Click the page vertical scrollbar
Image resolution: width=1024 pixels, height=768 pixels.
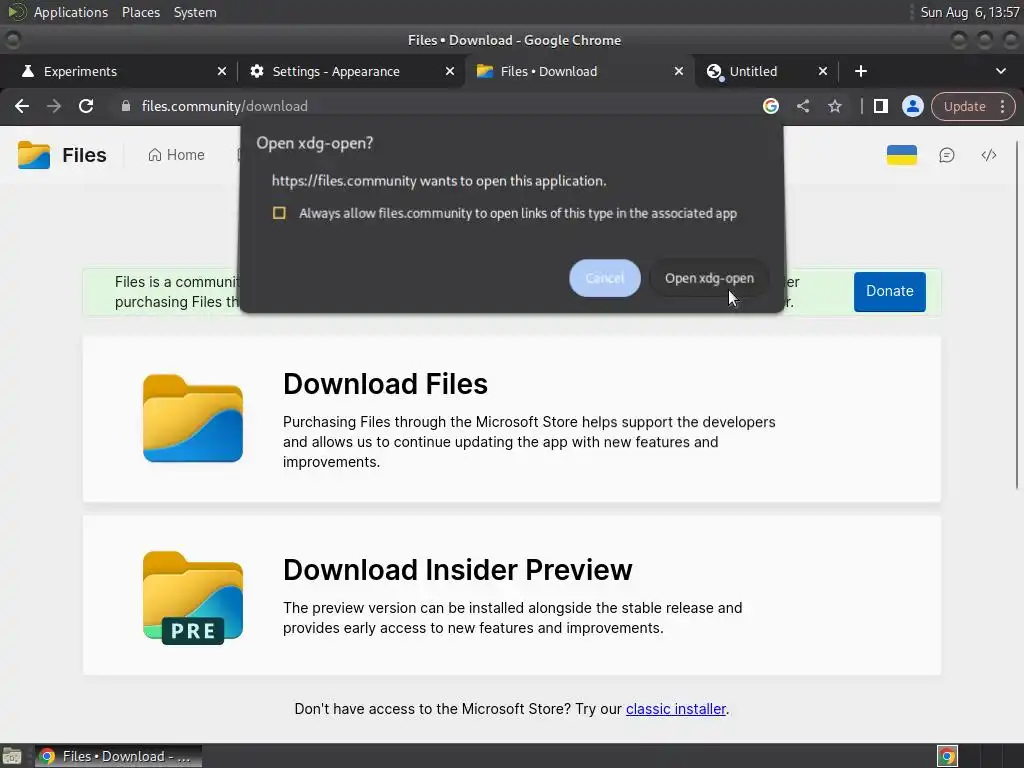[1017, 313]
